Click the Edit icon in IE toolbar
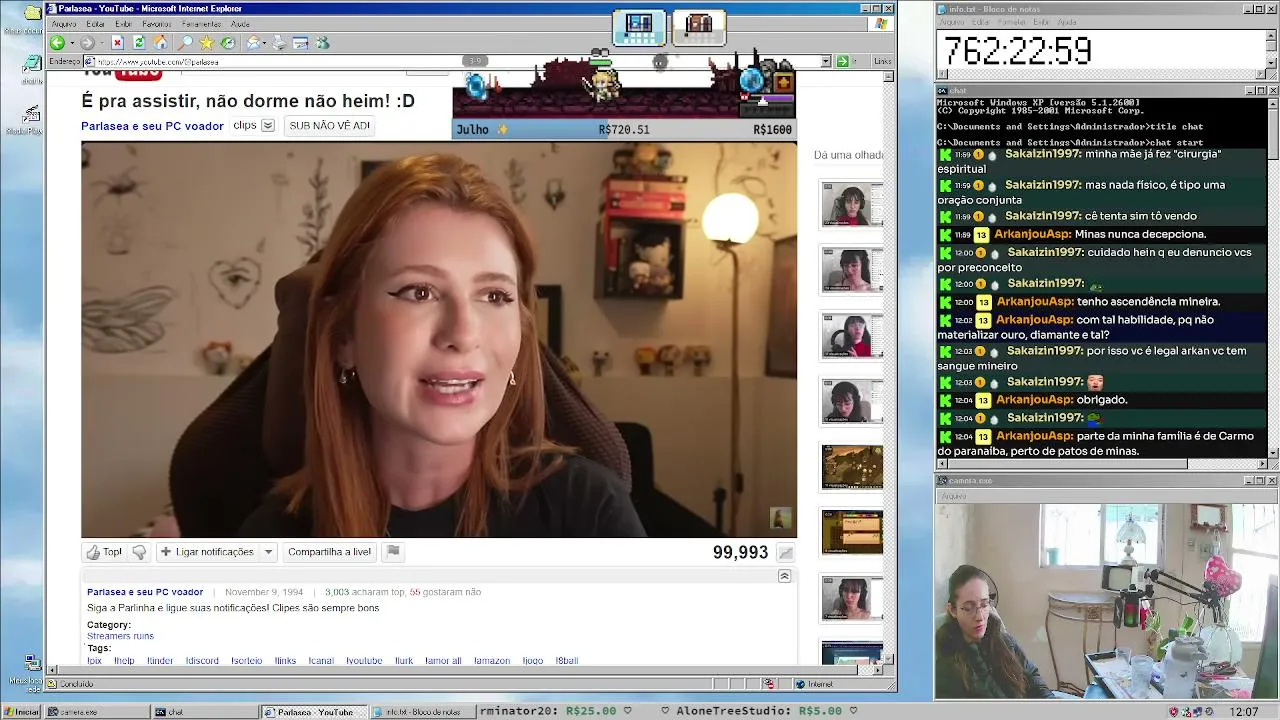Screen dimensions: 1280x720 (x=300, y=43)
